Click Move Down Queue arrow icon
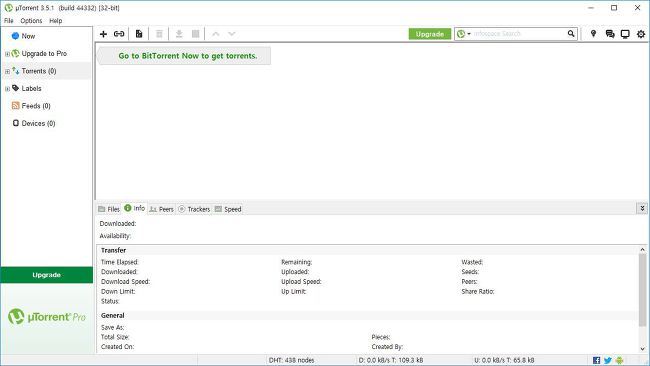This screenshot has width=650, height=366. pyautogui.click(x=232, y=34)
